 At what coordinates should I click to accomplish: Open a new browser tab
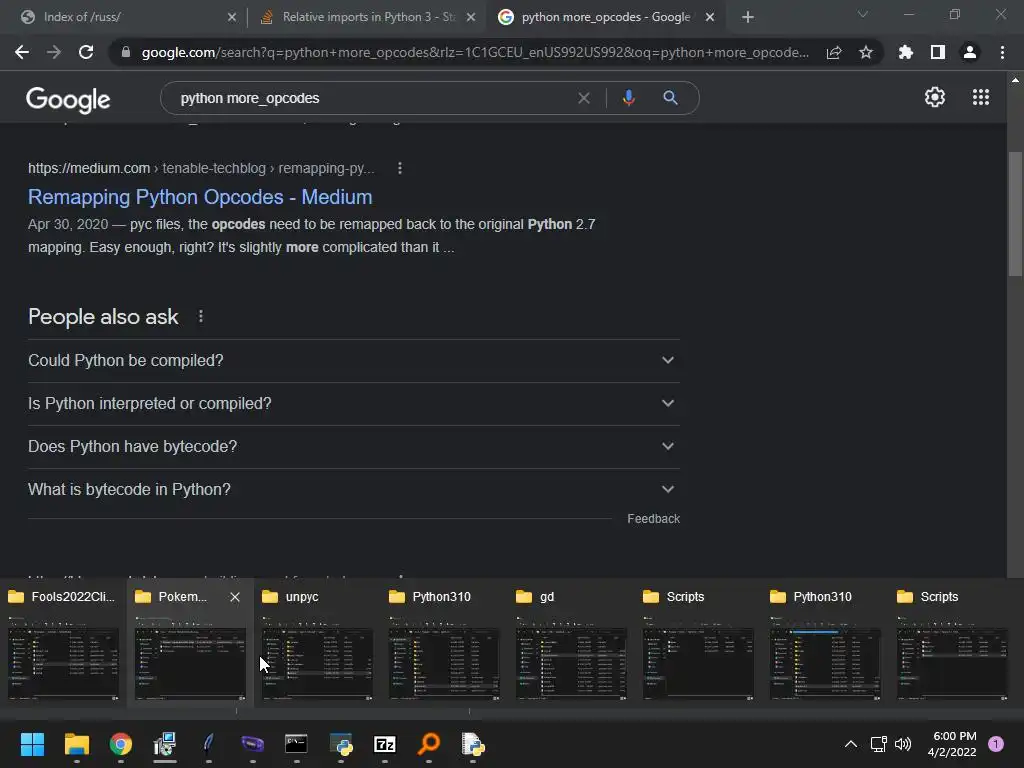tap(748, 18)
